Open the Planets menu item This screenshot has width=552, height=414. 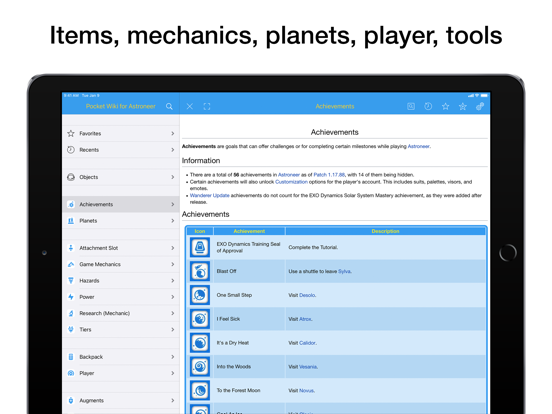pos(121,221)
